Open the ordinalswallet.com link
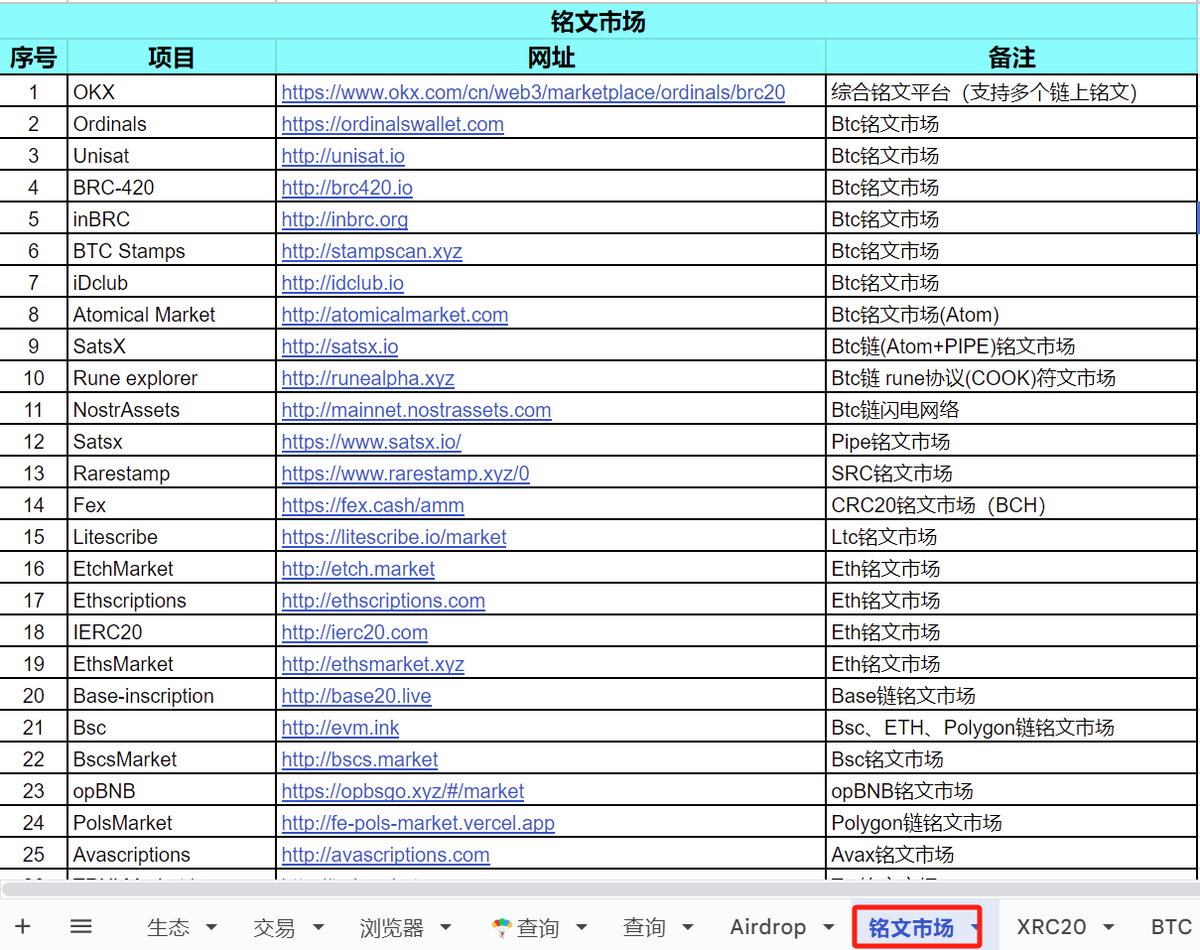This screenshot has height=950, width=1200. click(392, 124)
